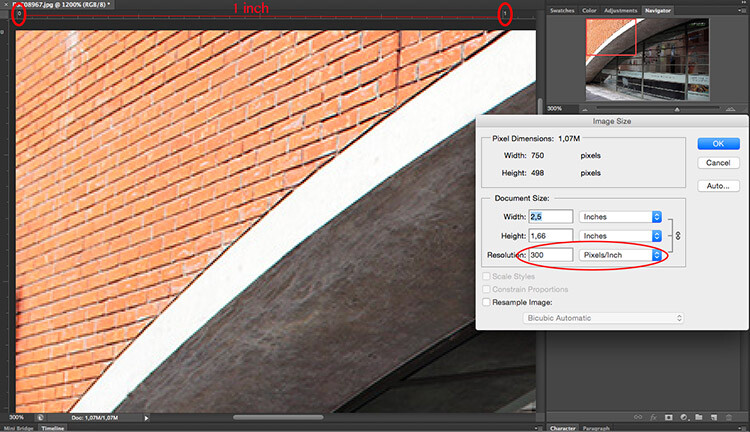Create new adjustment layer icon
750x432 pixels.
click(x=683, y=416)
